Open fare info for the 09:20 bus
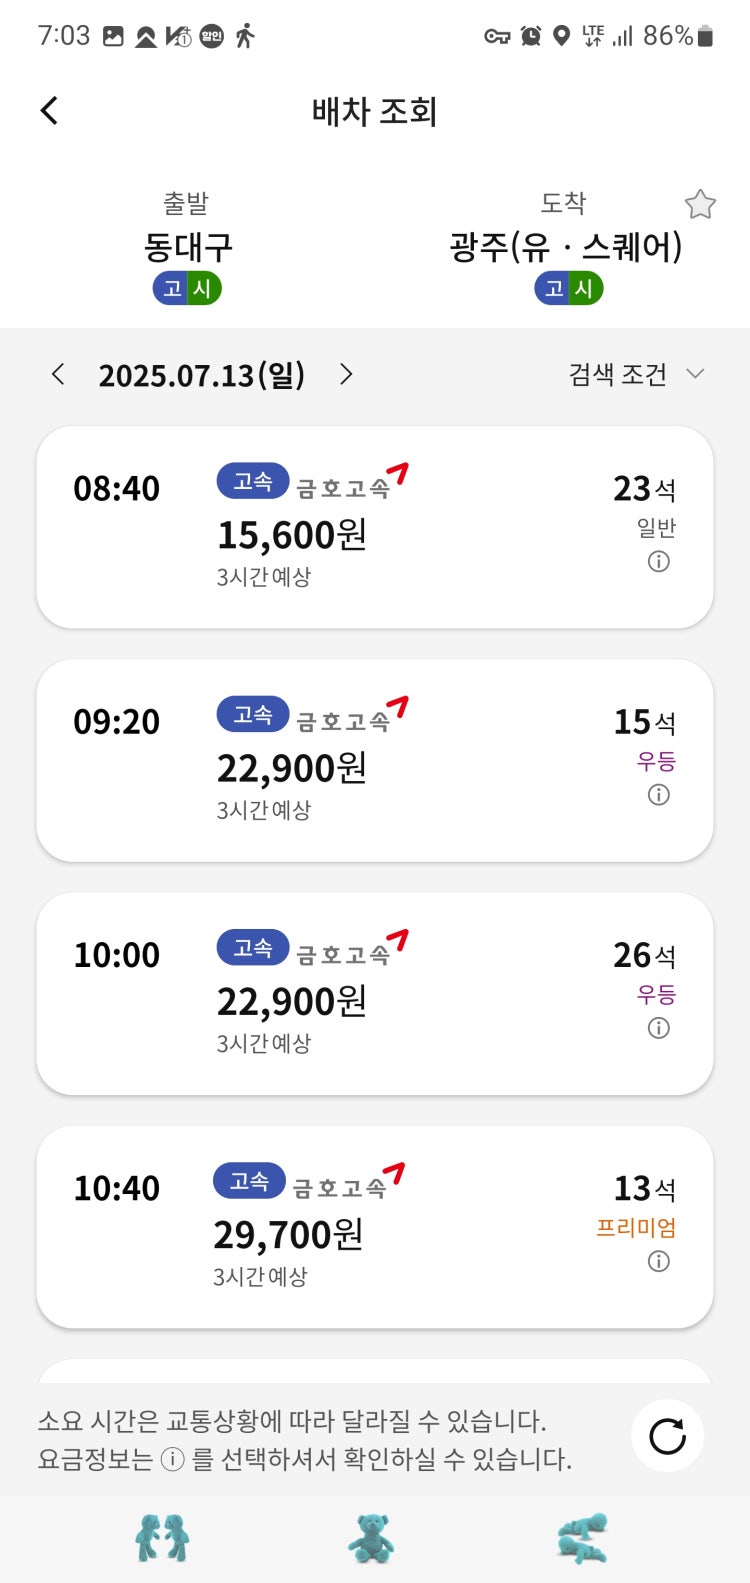 pyautogui.click(x=658, y=794)
